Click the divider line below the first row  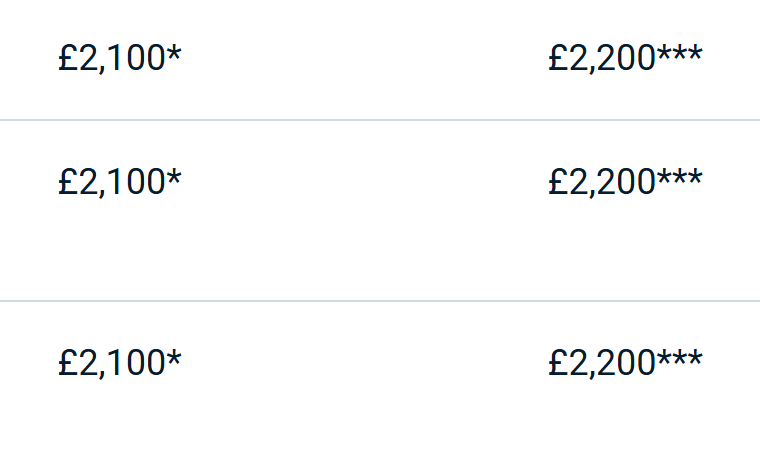pos(380,120)
